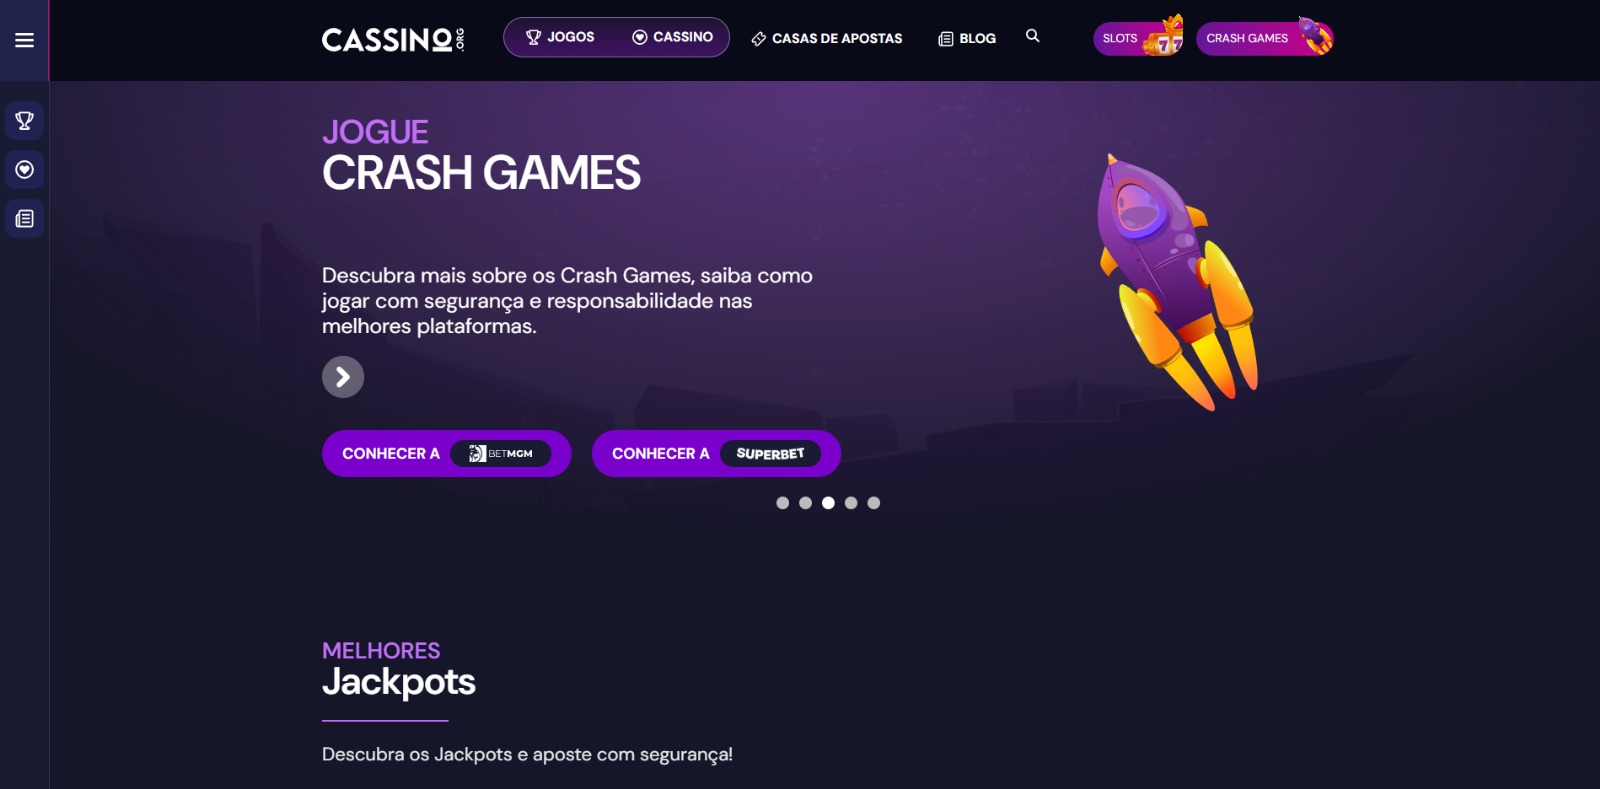The image size is (1600, 789).
Task: Open the CASSINO menu tab
Action: [672, 37]
